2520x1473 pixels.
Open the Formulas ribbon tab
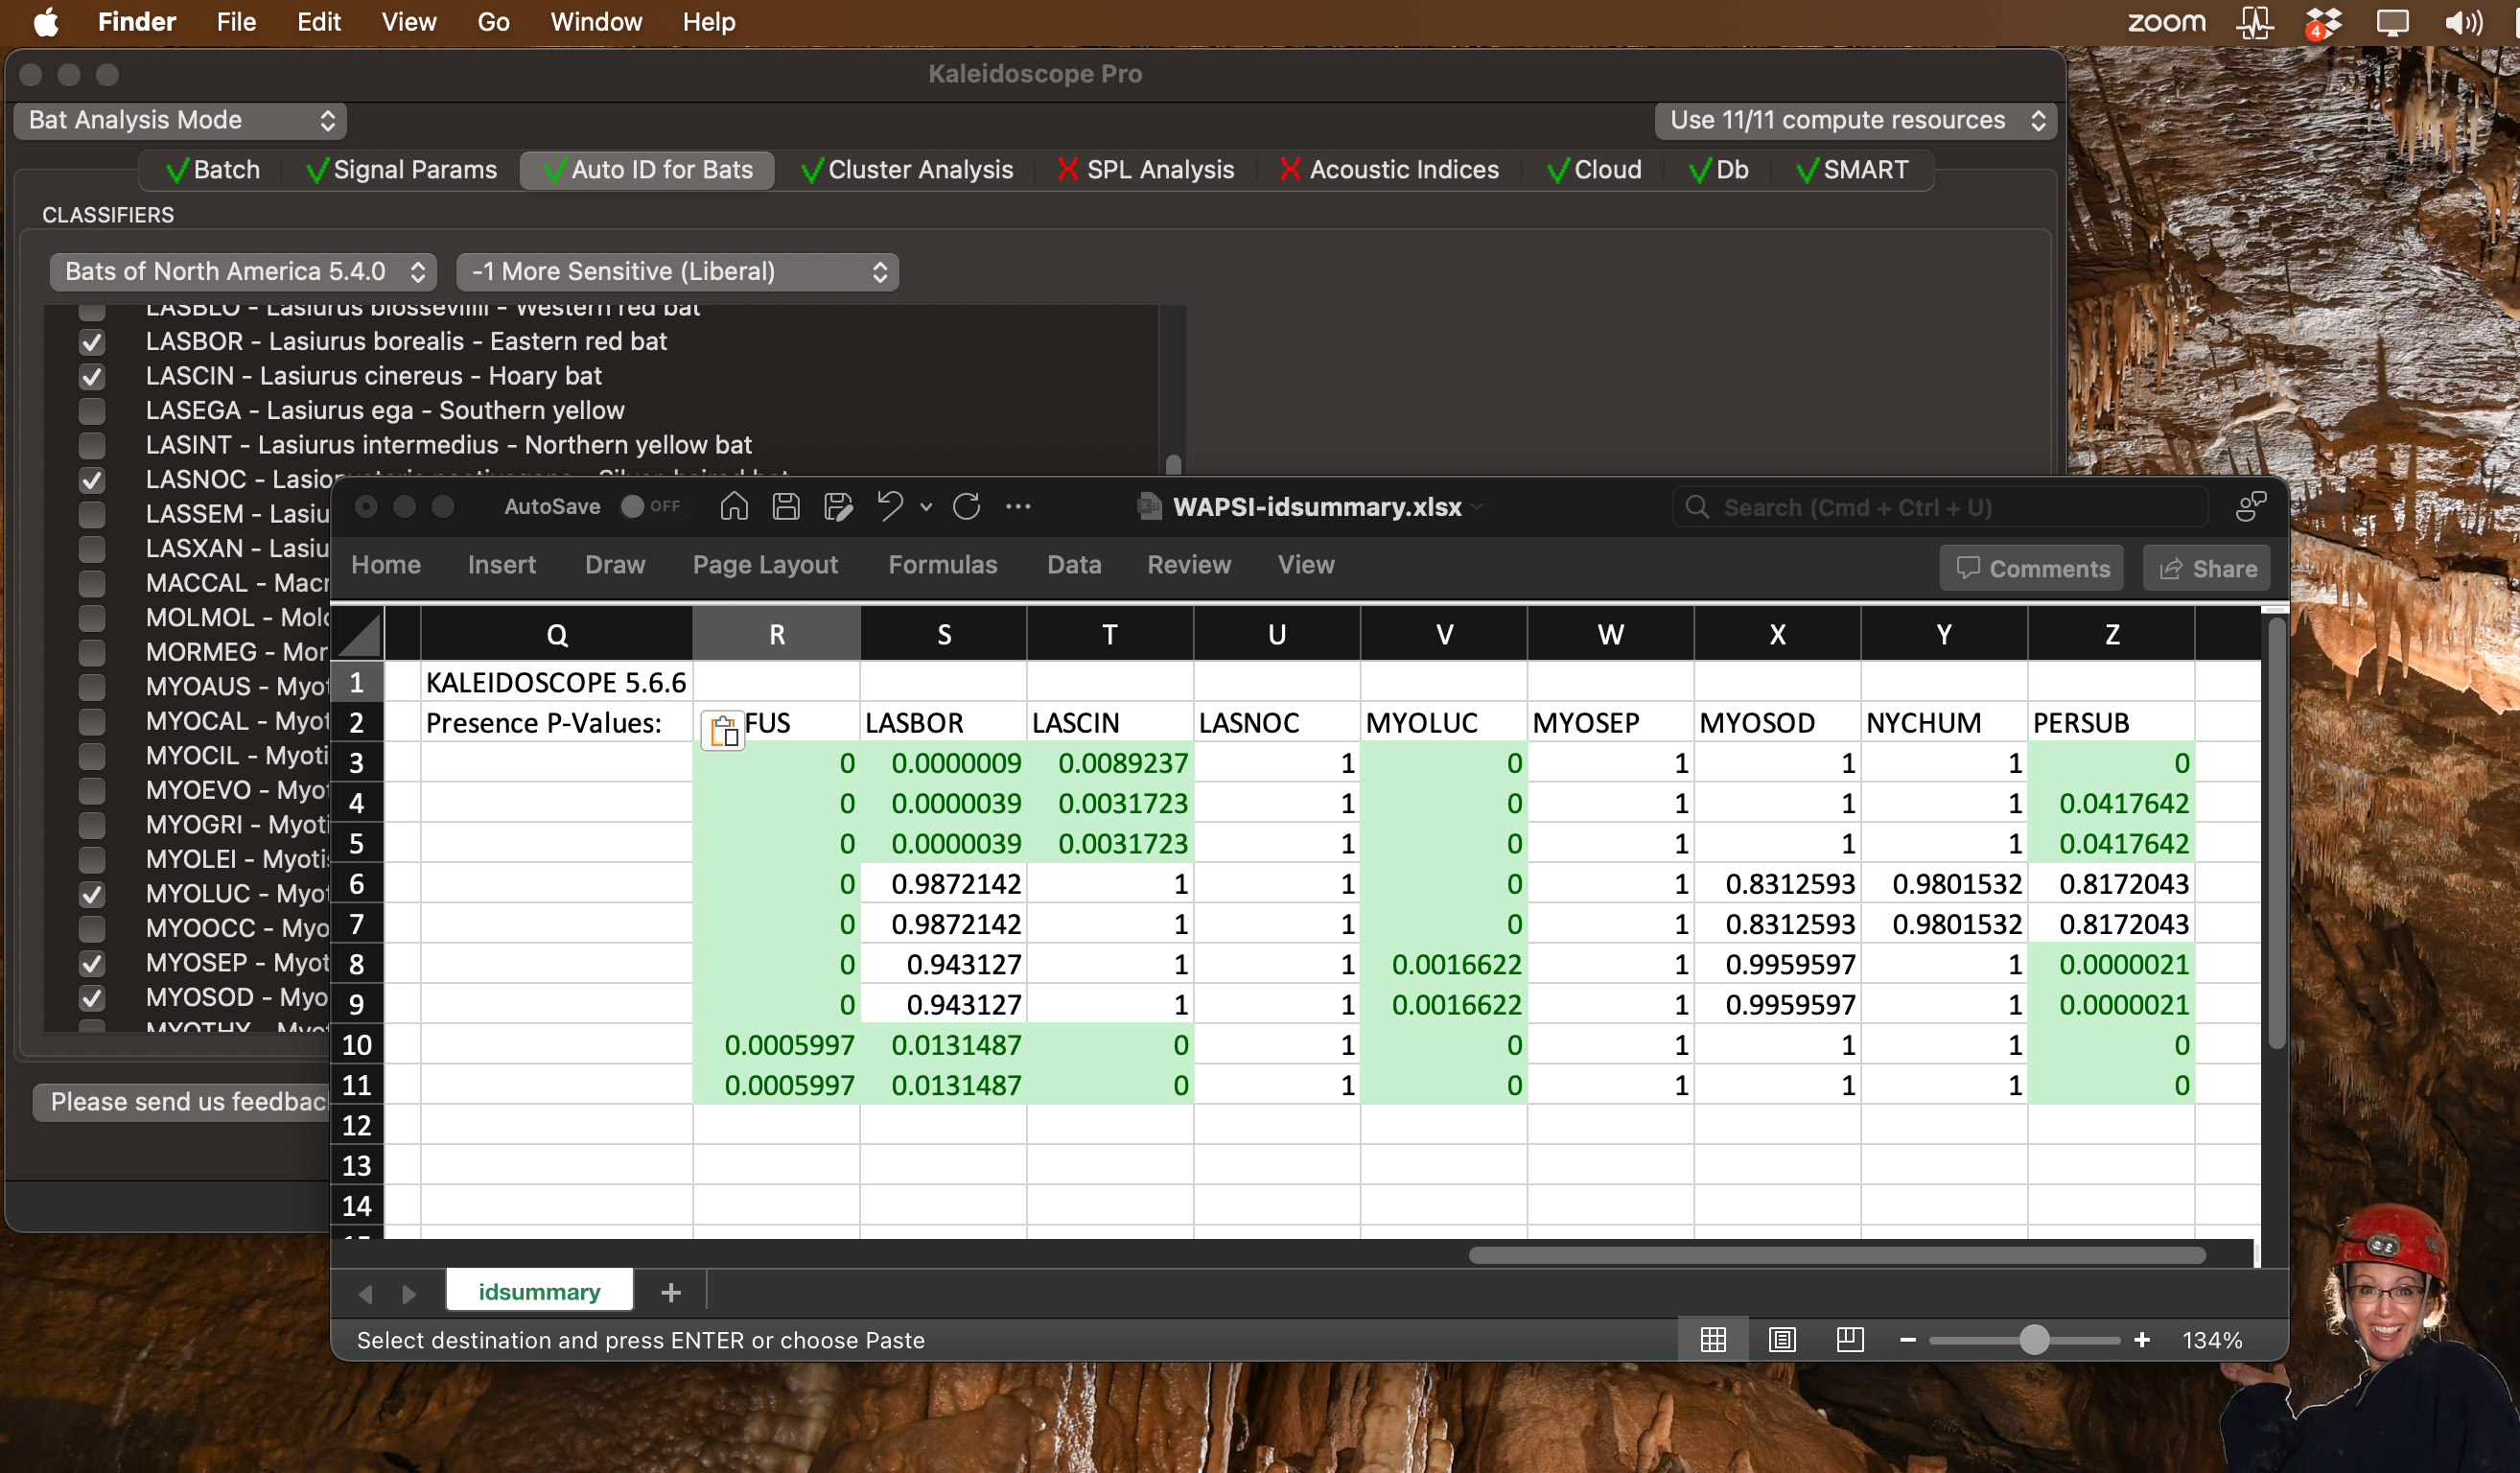tap(942, 565)
